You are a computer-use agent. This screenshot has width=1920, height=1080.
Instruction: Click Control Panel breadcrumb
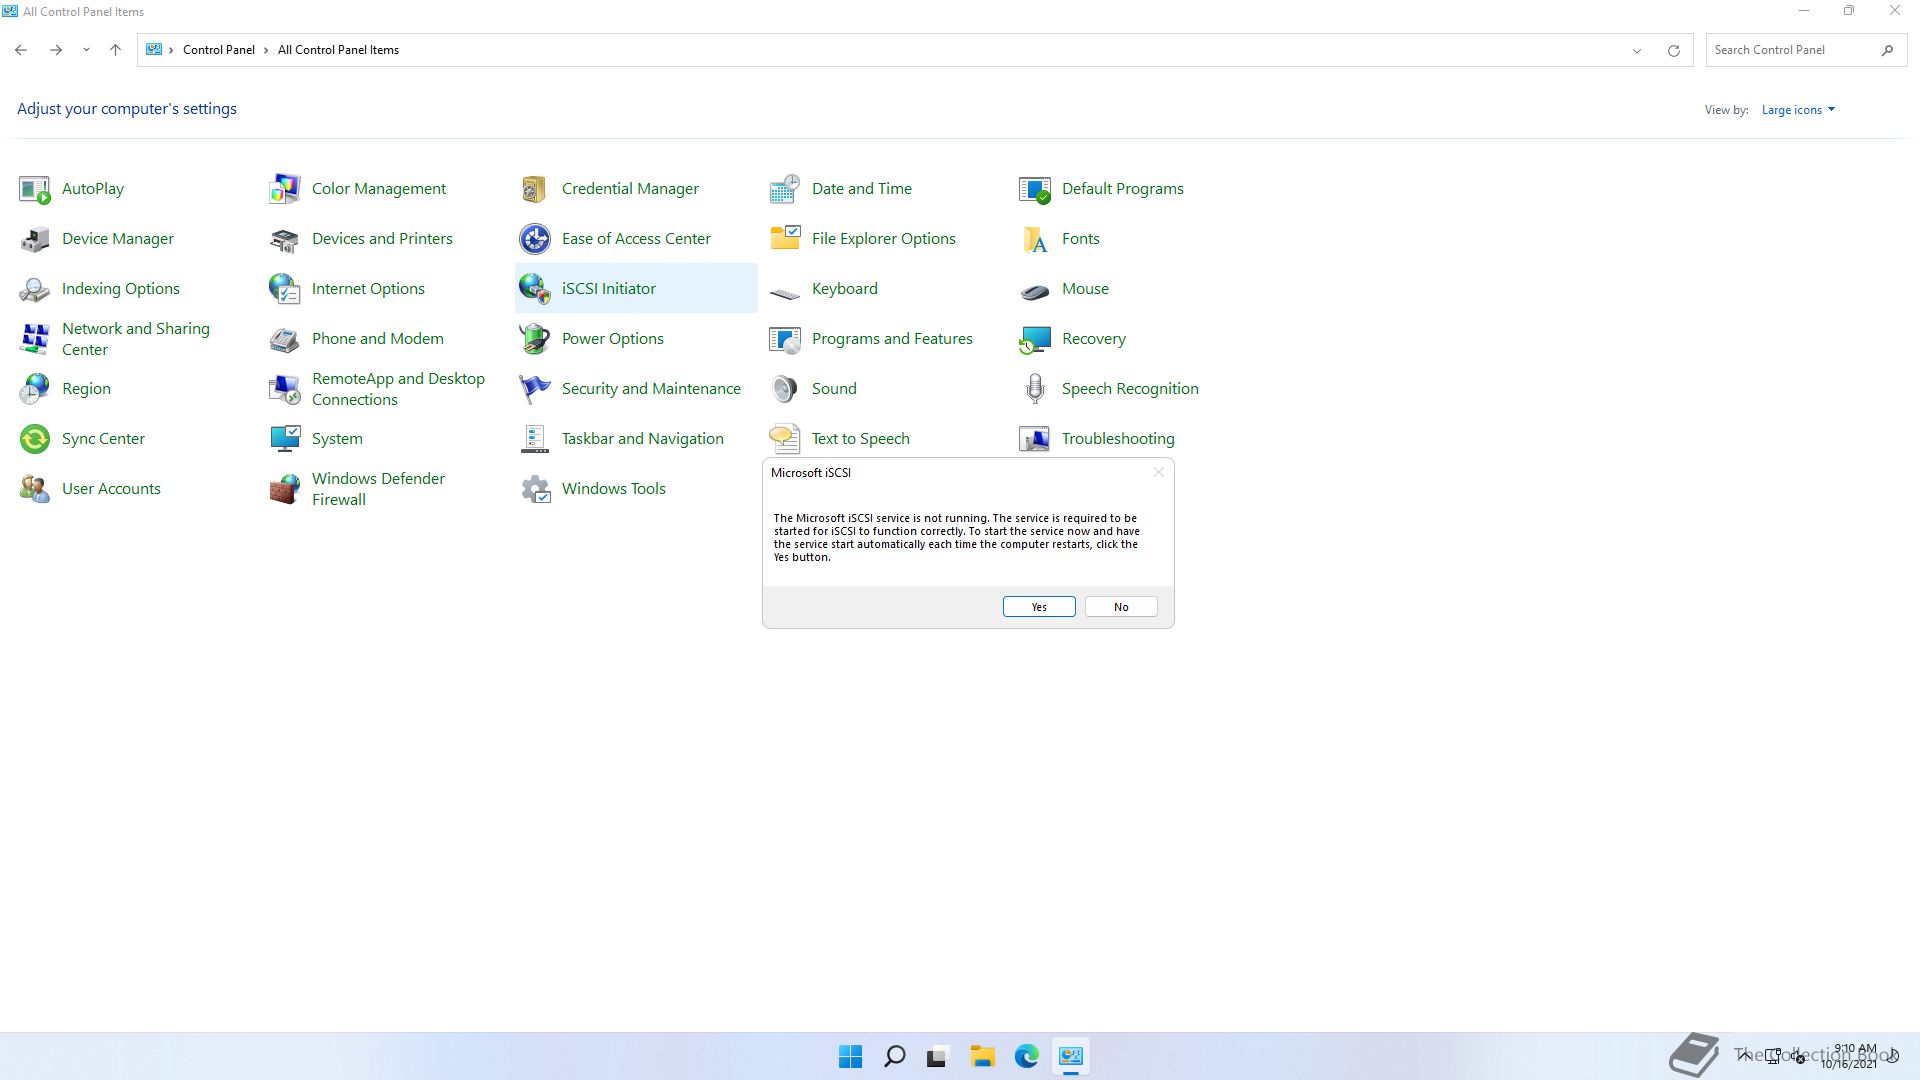[219, 50]
